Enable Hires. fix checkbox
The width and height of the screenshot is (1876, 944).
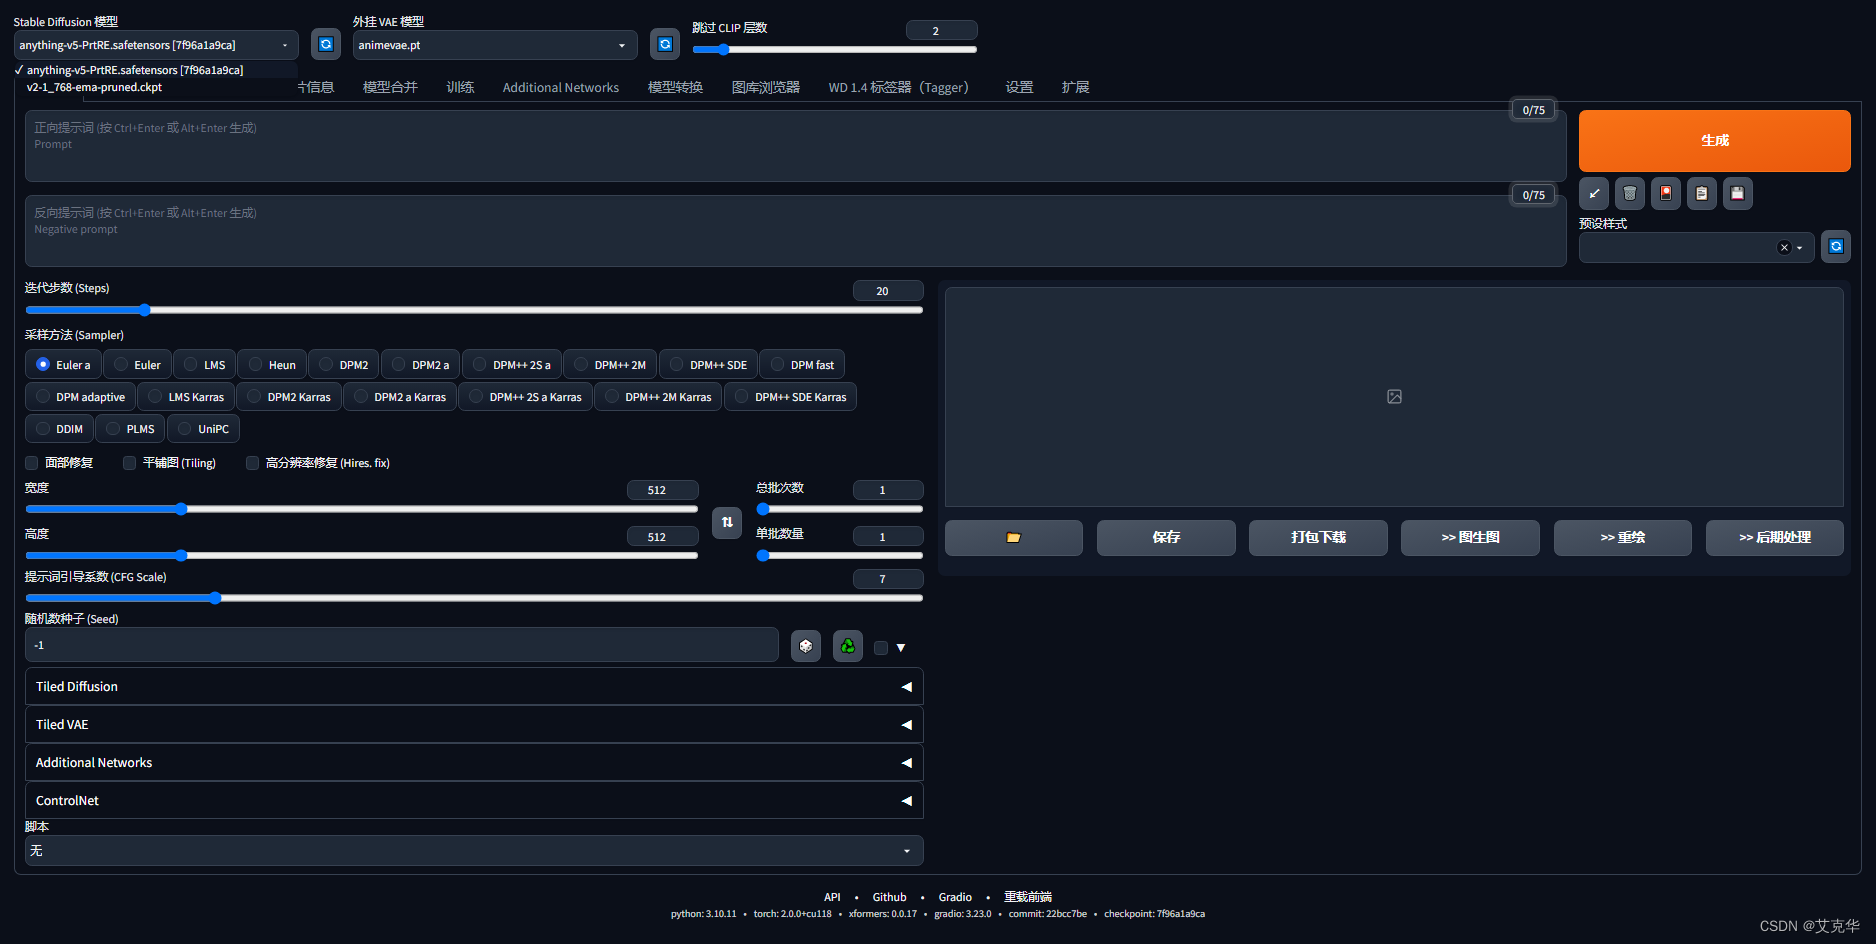253,463
